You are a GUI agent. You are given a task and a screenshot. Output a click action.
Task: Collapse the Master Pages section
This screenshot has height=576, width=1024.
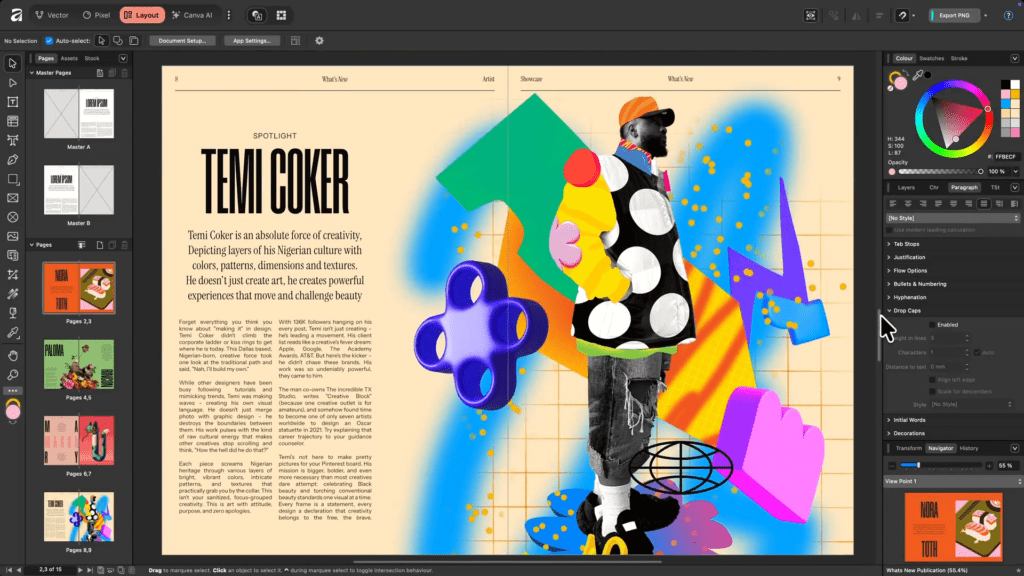[x=30, y=73]
